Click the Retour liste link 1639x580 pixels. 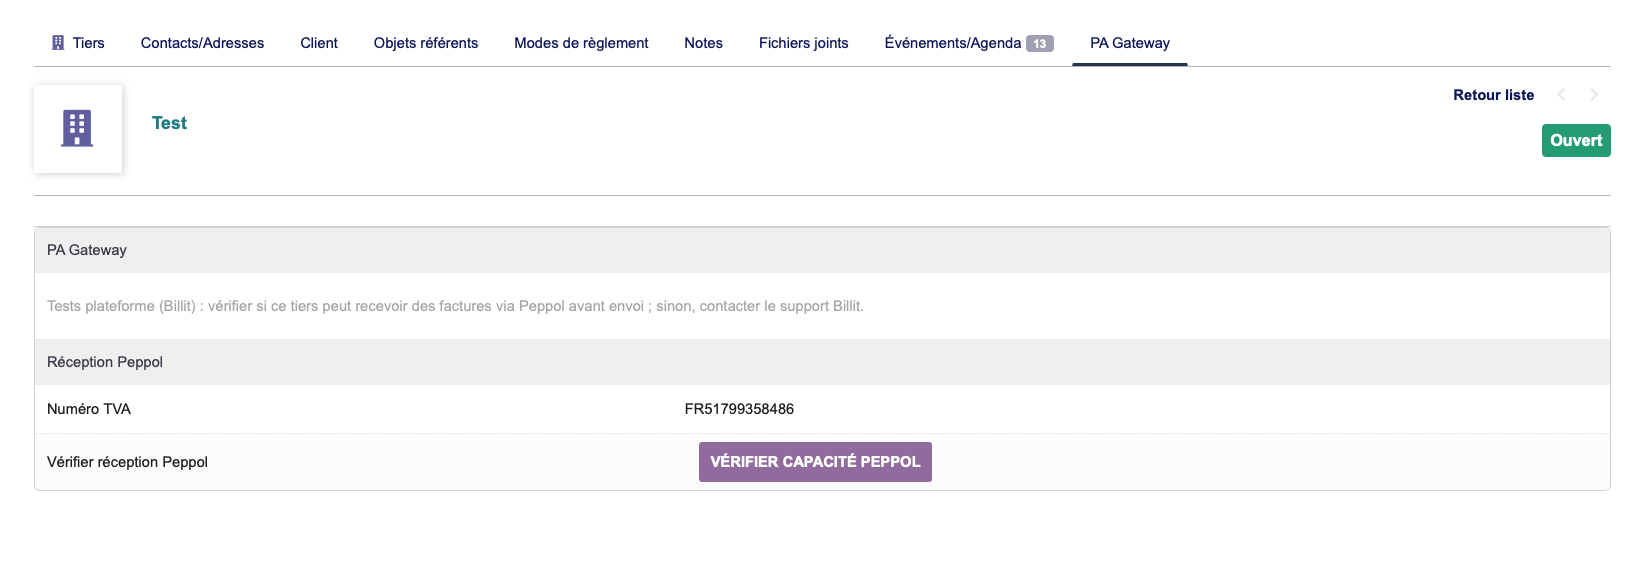click(x=1493, y=95)
